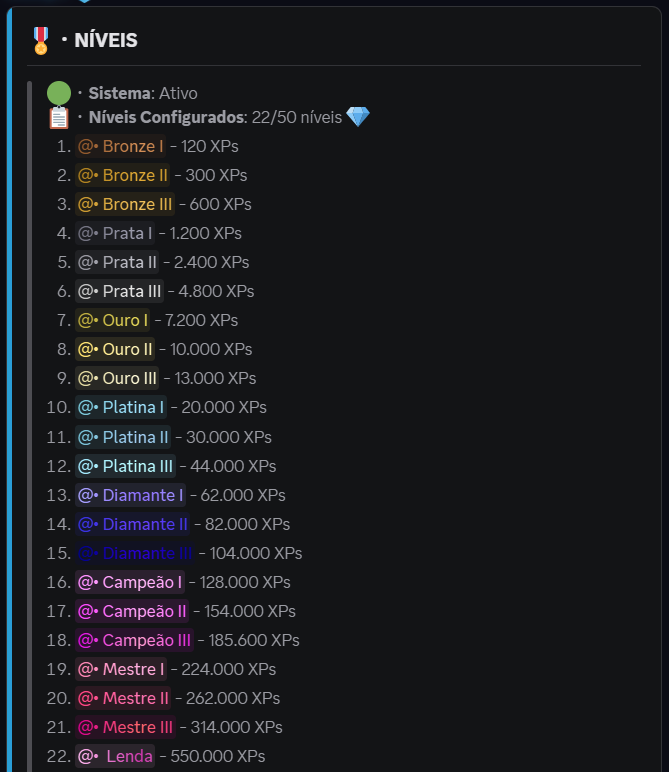
Task: Click the green circle status emoji
Action: click(59, 93)
